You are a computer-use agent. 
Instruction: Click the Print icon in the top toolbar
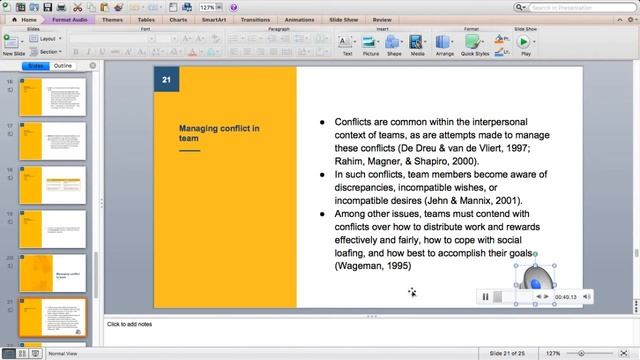coord(61,7)
